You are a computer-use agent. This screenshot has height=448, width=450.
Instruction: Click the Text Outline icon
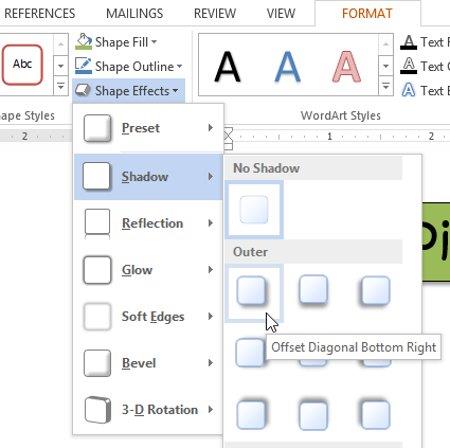408,66
